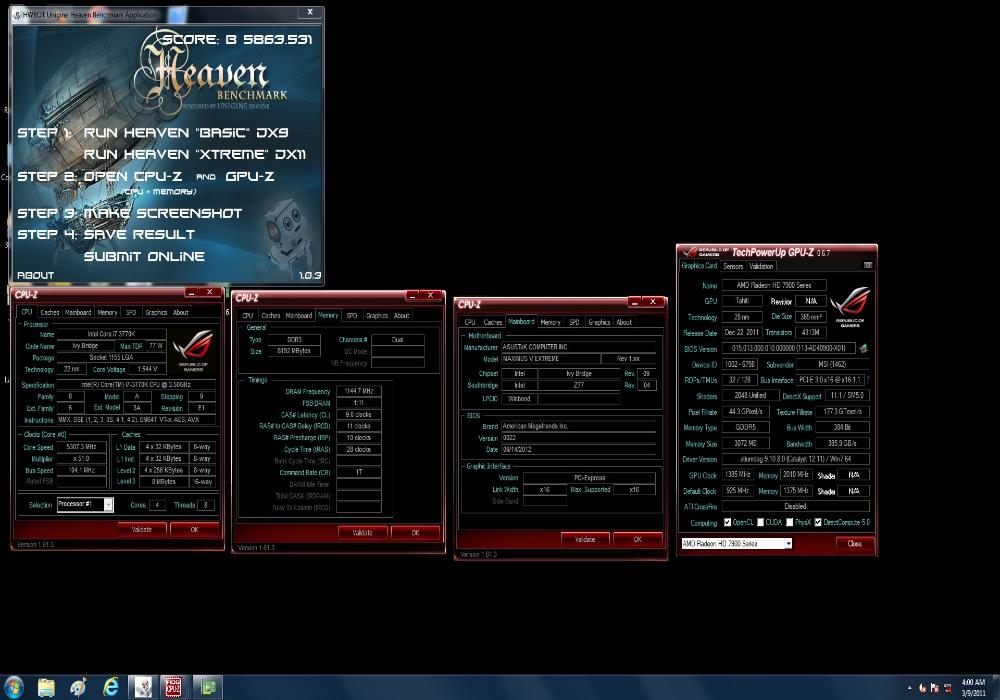Click OPEN CPU-Z in the Heaven launcher

click(133, 176)
